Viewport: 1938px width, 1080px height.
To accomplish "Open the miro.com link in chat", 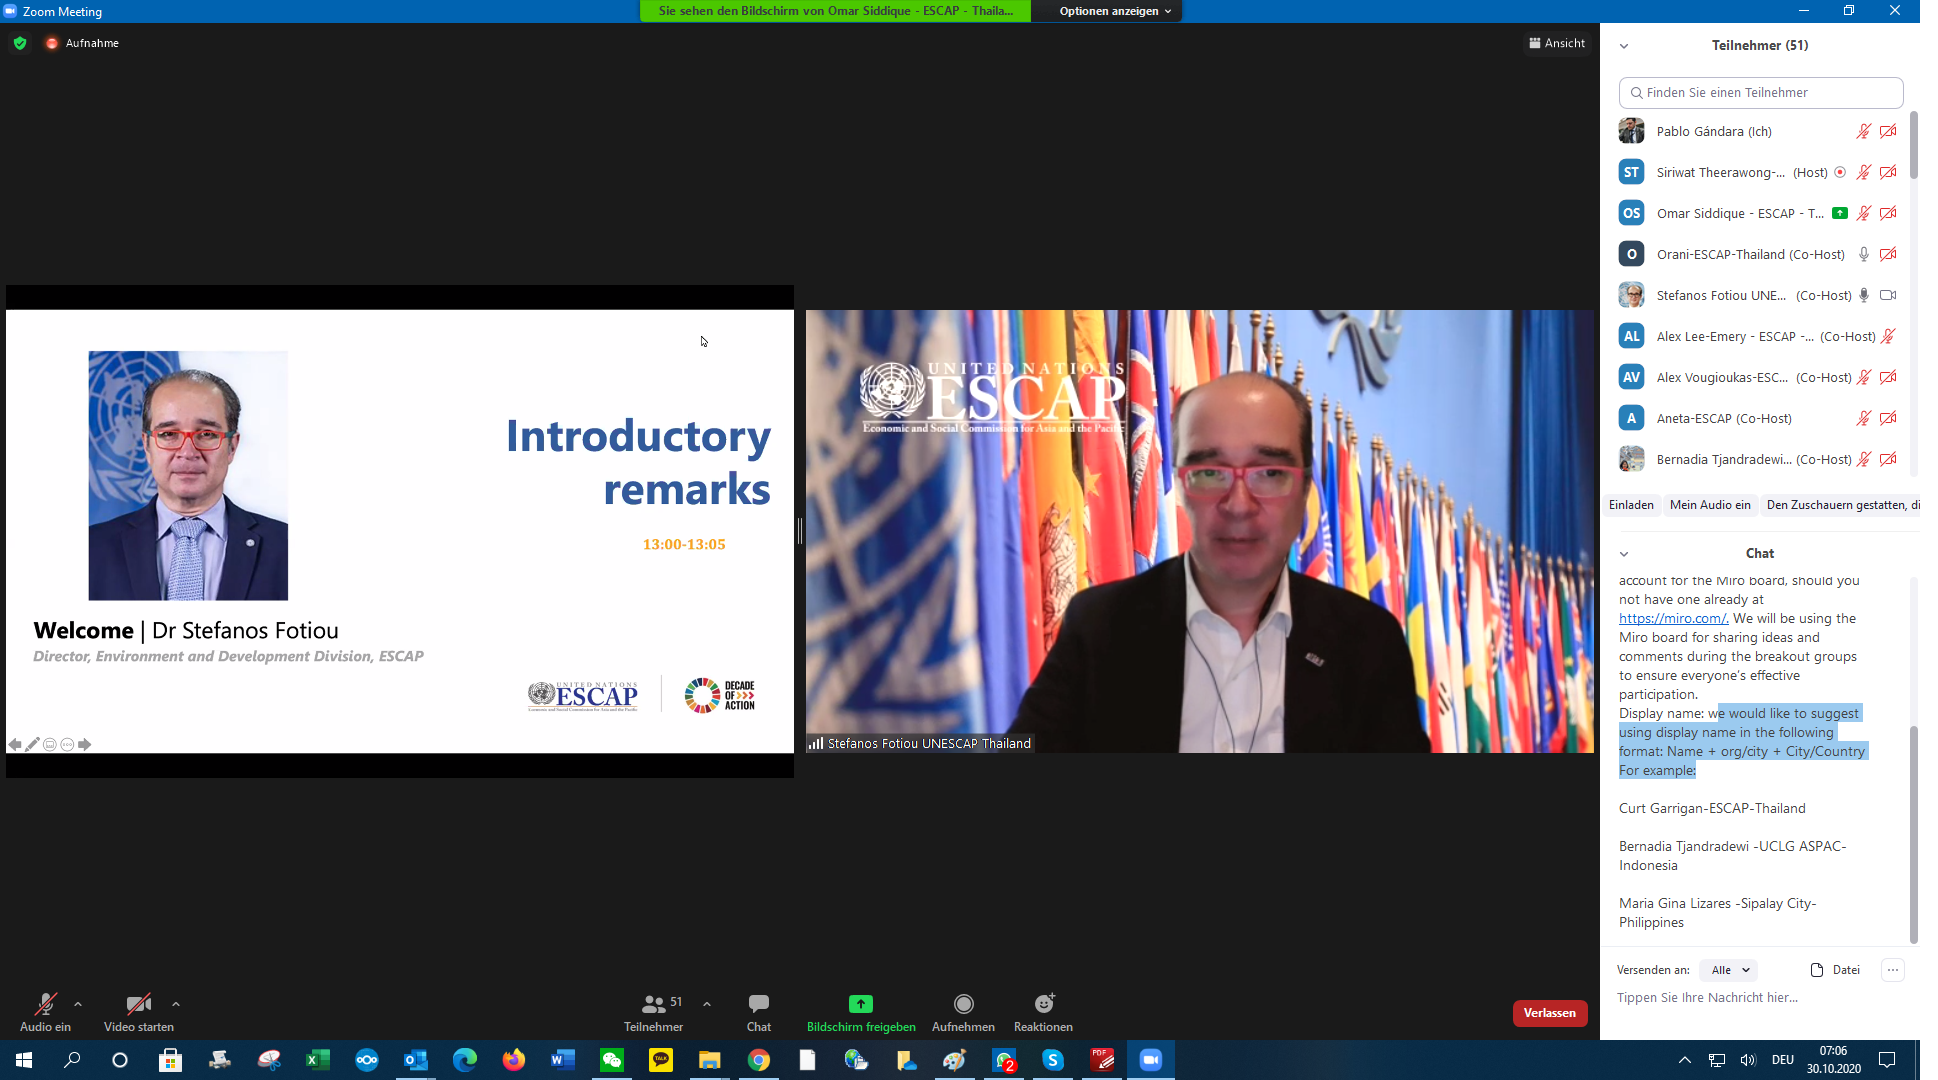I will tap(1673, 619).
